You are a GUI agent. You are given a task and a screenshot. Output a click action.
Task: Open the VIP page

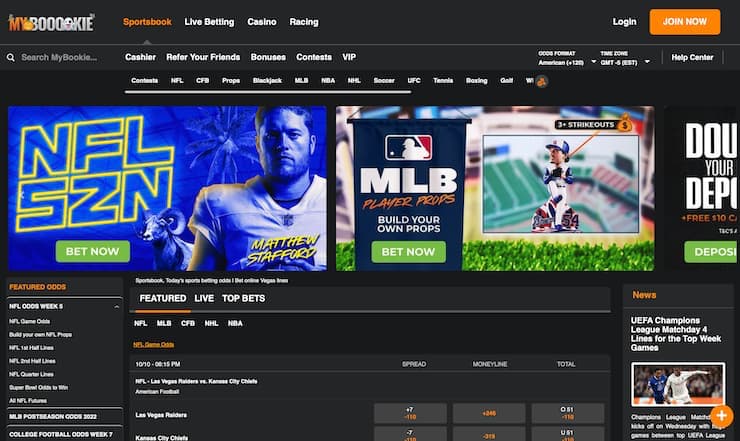coord(349,57)
